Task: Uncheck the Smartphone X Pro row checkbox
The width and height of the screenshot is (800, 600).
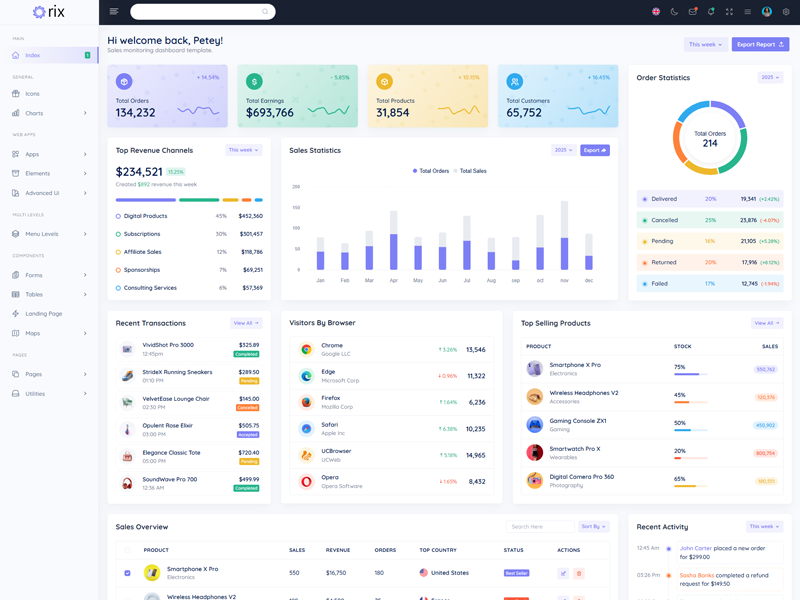Action: point(127,573)
